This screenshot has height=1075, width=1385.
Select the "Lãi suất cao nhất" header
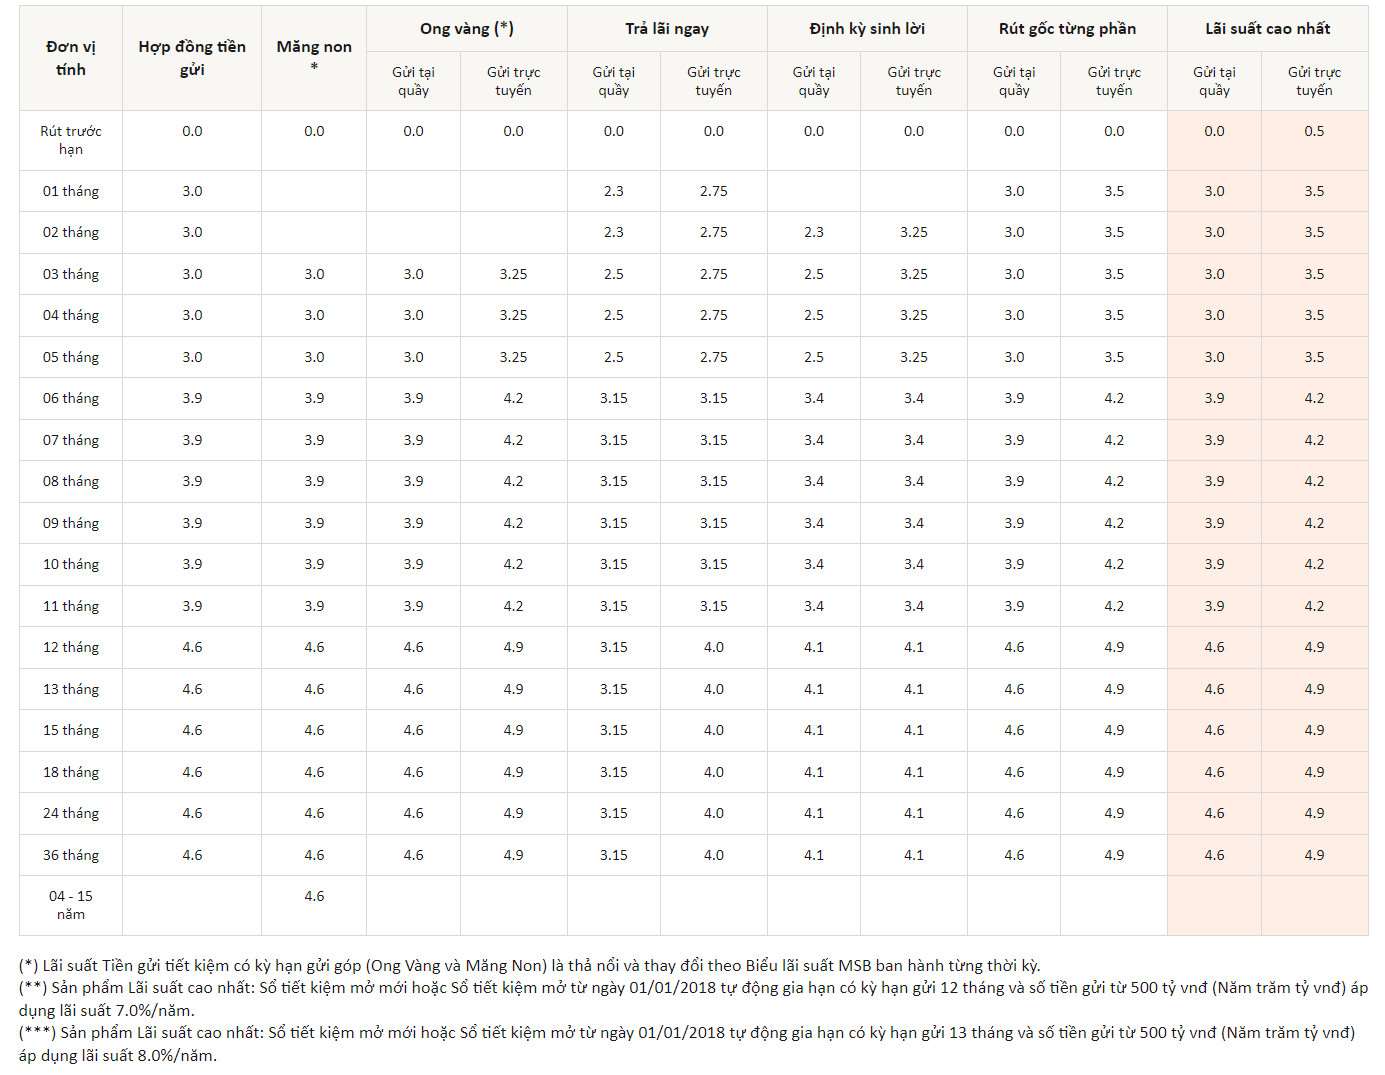point(1267,29)
